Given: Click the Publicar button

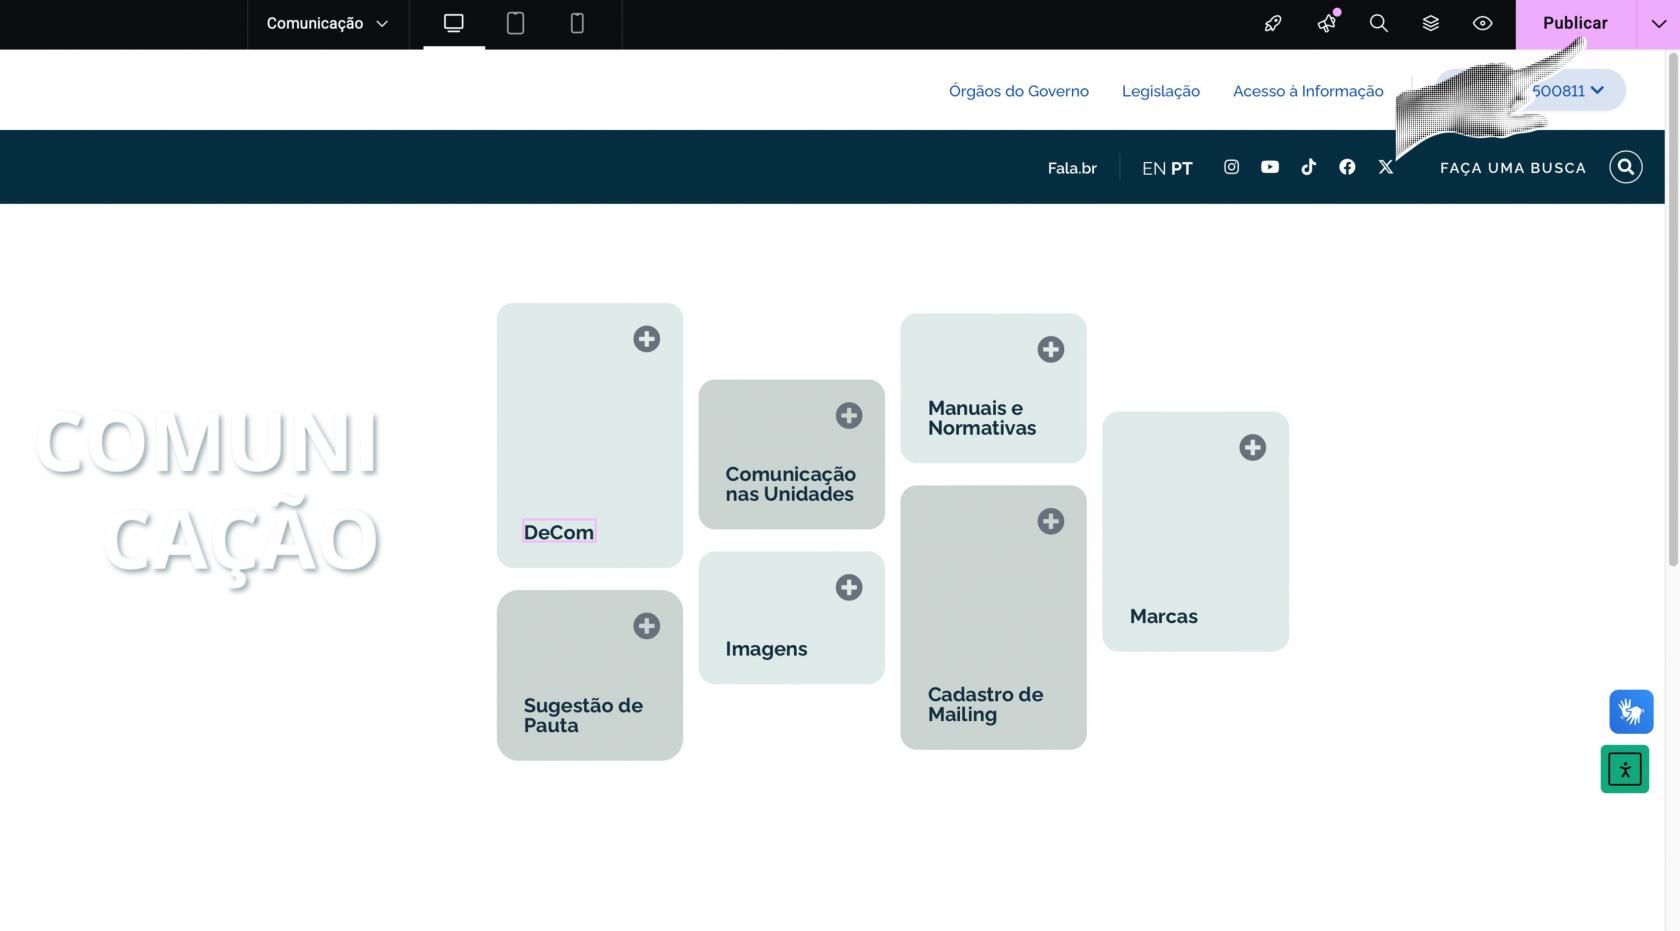Looking at the screenshot, I should tap(1575, 23).
